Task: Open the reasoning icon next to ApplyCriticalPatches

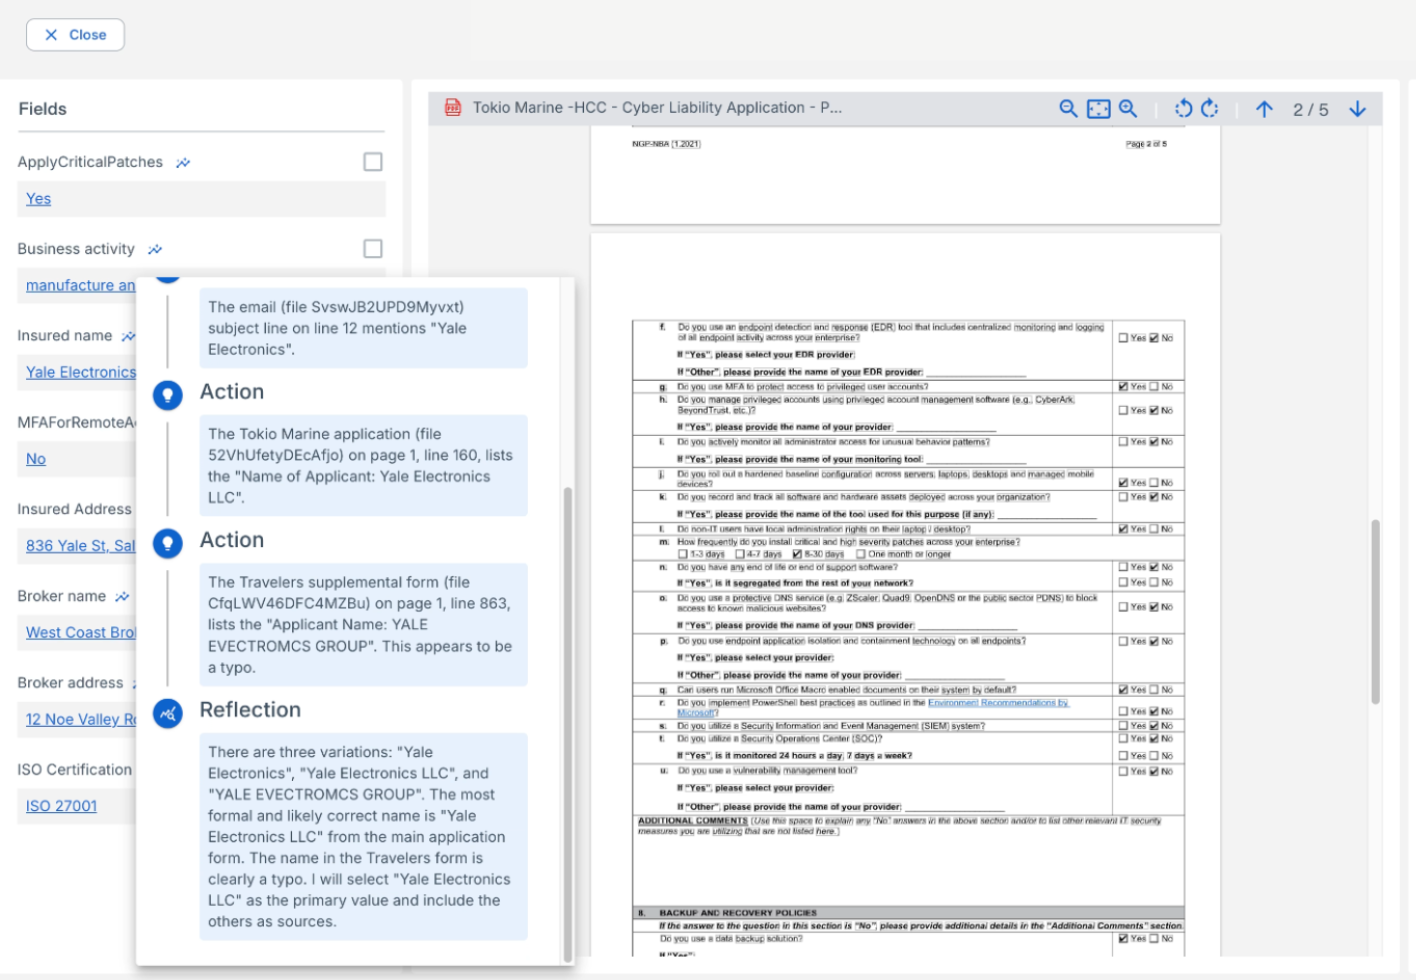Action: [183, 162]
